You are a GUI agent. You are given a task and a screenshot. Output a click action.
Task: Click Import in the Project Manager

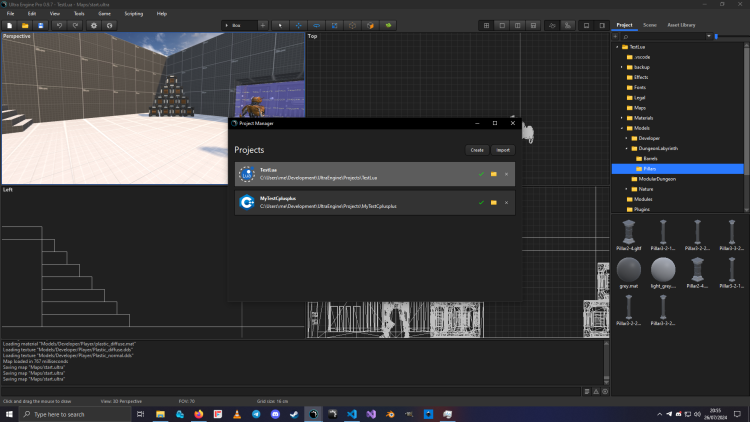(503, 150)
